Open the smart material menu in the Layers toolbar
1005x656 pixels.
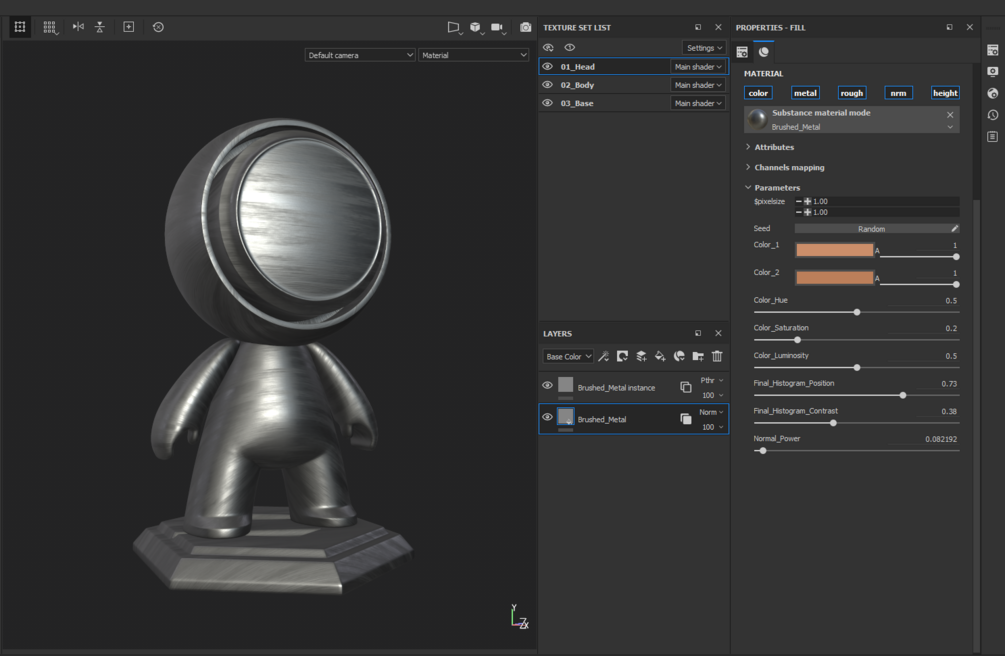click(x=679, y=357)
